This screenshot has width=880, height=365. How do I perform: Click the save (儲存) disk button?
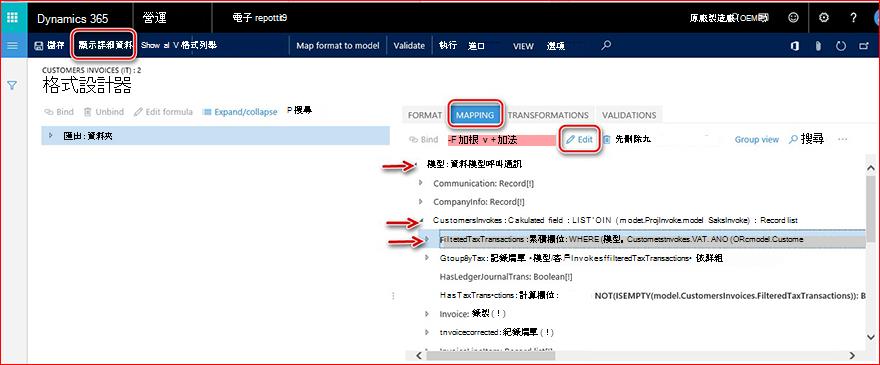click(49, 45)
